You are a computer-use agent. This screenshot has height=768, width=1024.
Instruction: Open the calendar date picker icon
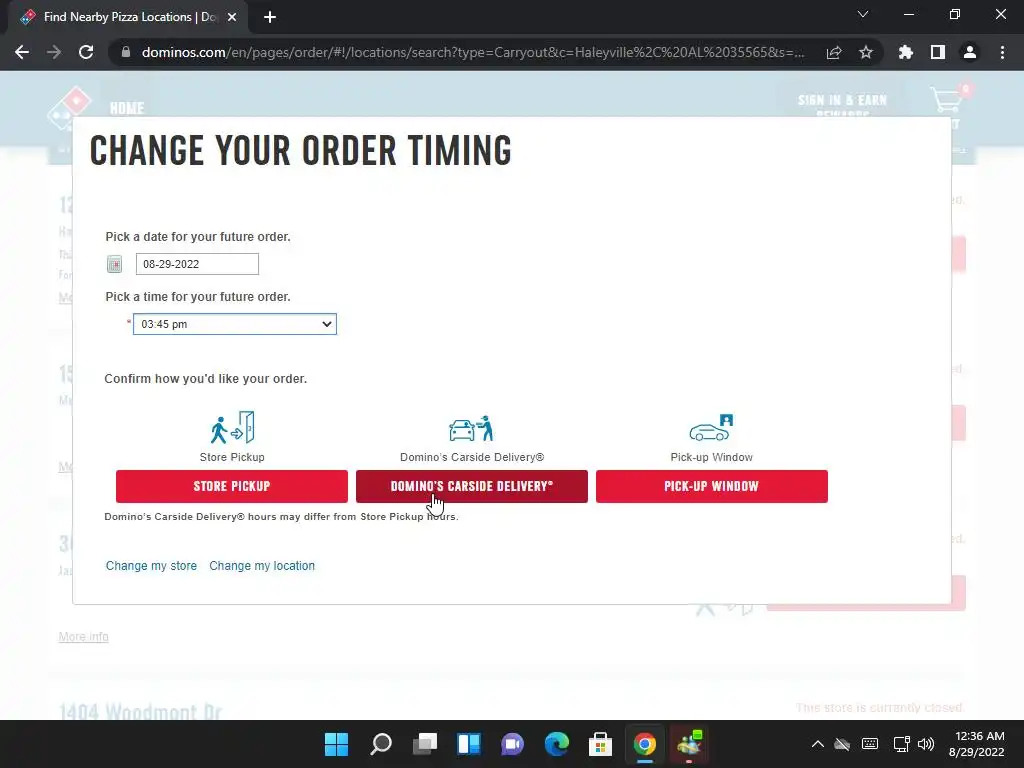point(114,264)
